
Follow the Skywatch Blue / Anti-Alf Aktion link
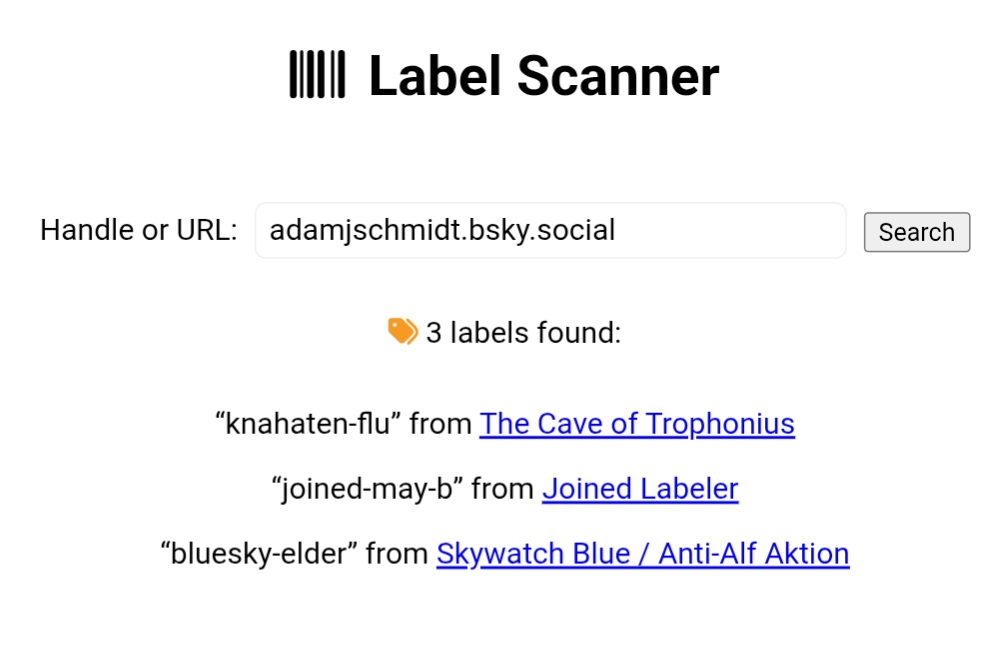642,554
